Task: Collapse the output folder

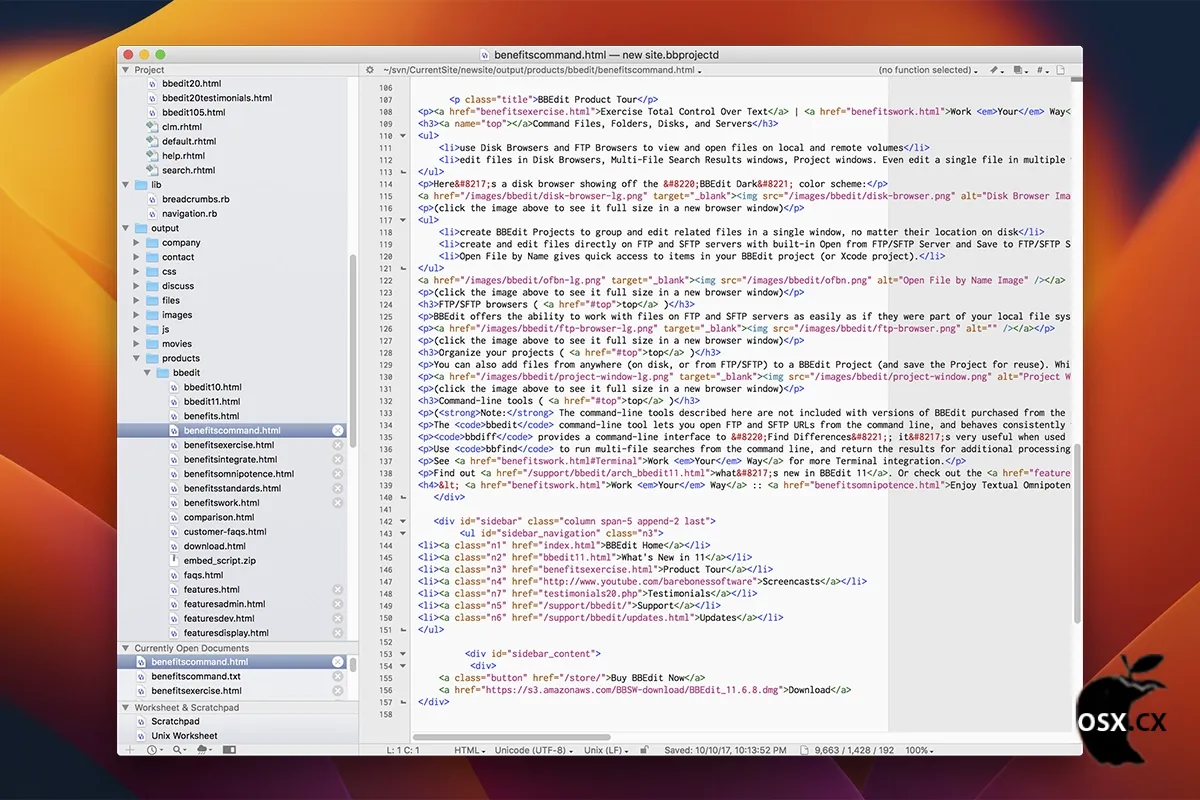Action: 126,228
